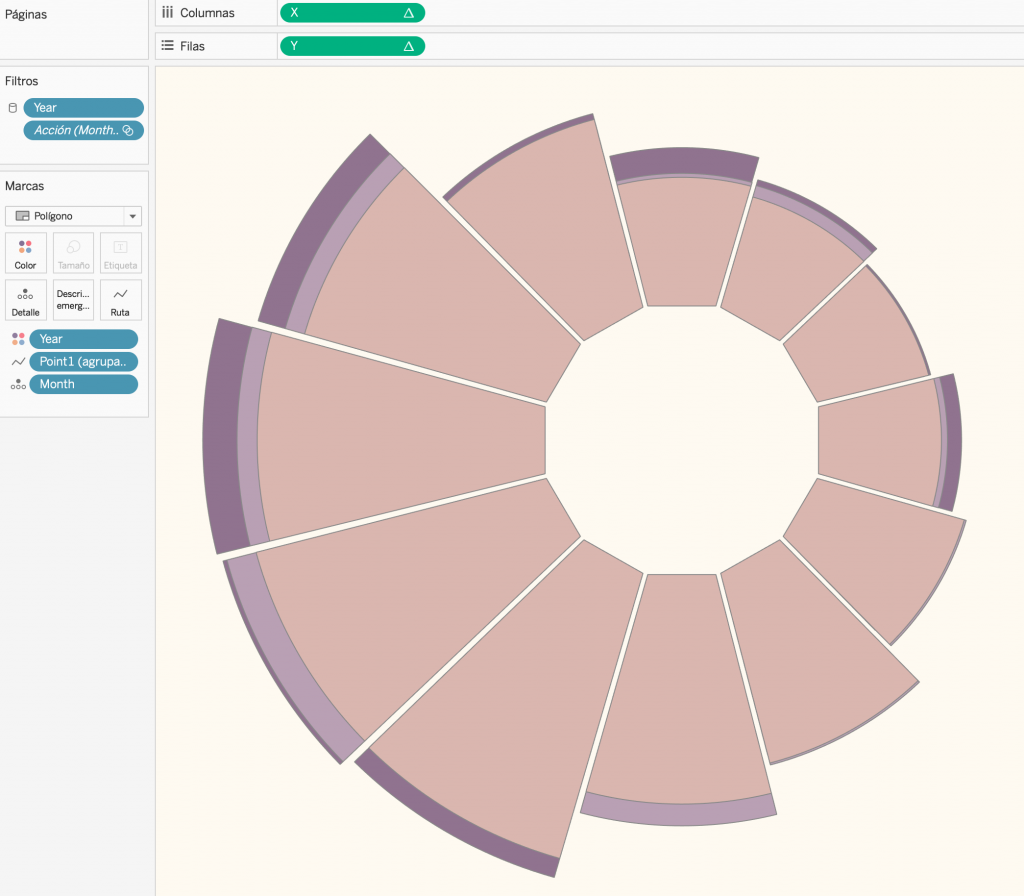
Task: Open the Detalle marks card
Action: tap(25, 300)
